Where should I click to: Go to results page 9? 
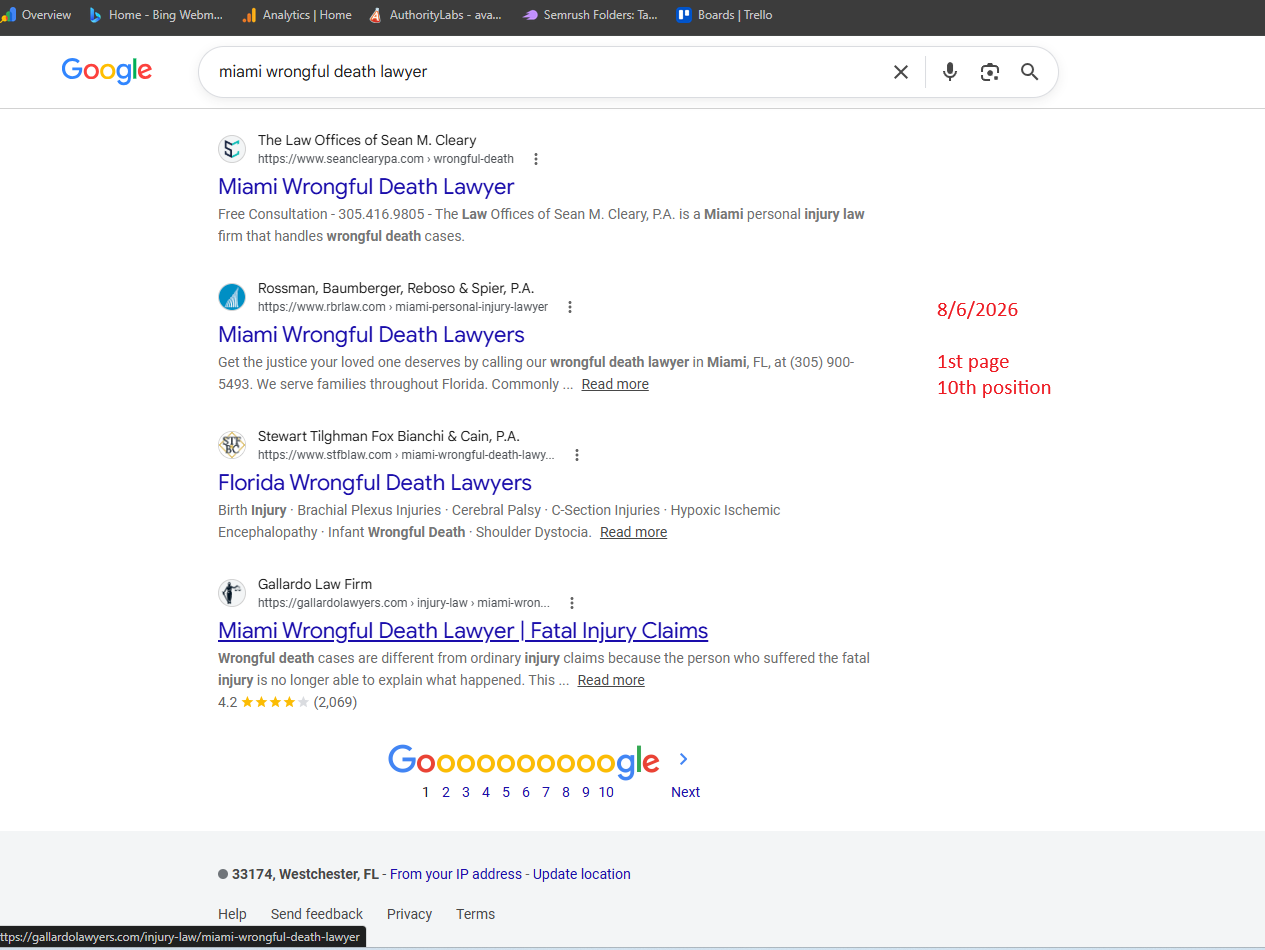[586, 792]
